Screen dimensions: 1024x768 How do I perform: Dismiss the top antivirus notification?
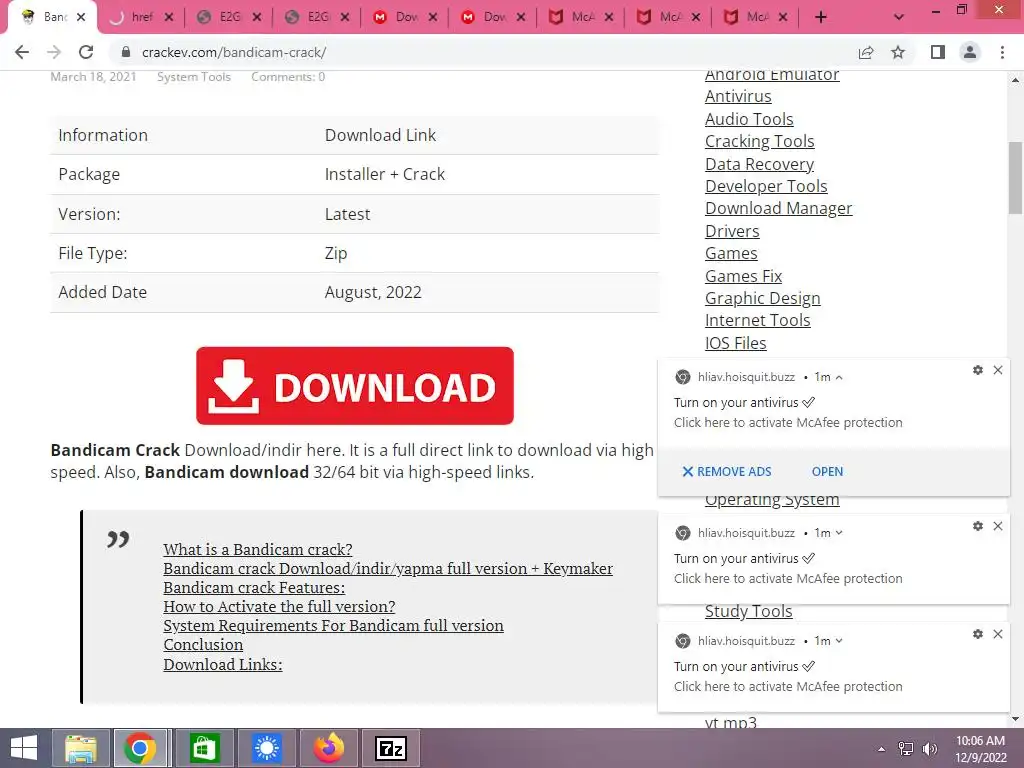click(x=998, y=370)
